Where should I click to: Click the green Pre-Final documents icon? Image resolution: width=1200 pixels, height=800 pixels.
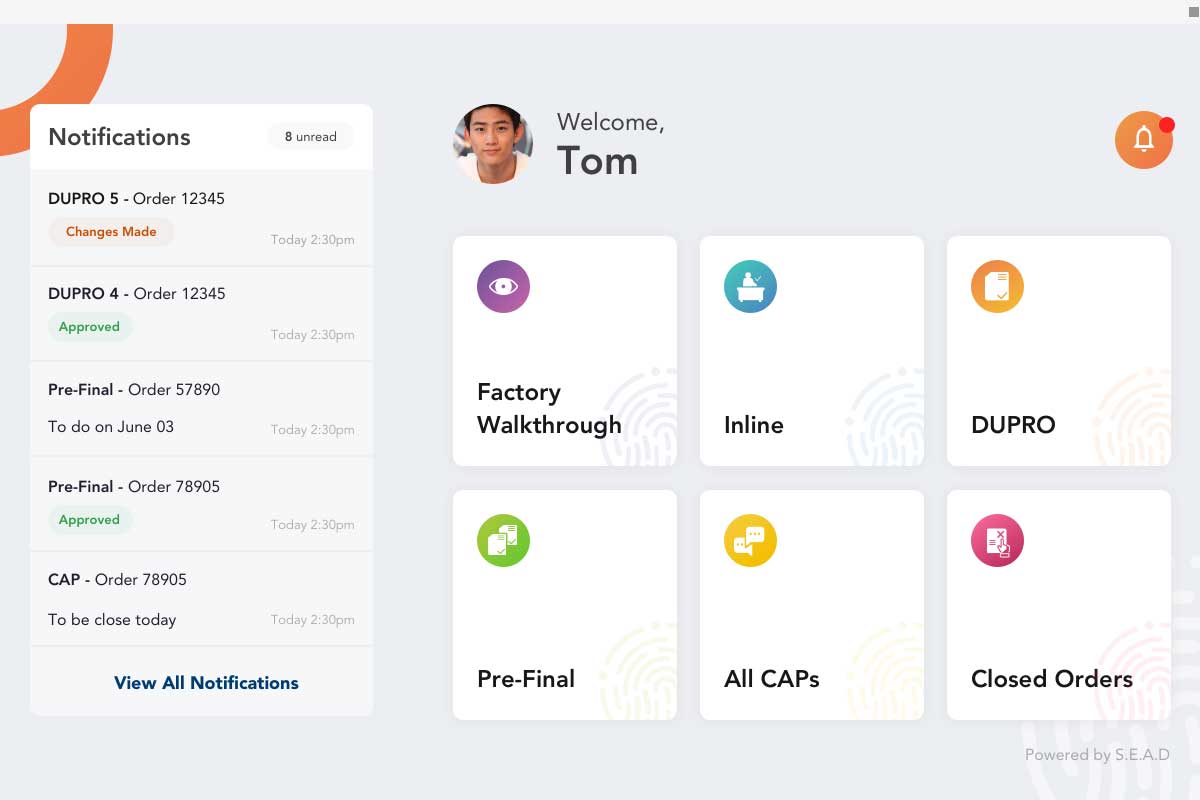503,541
